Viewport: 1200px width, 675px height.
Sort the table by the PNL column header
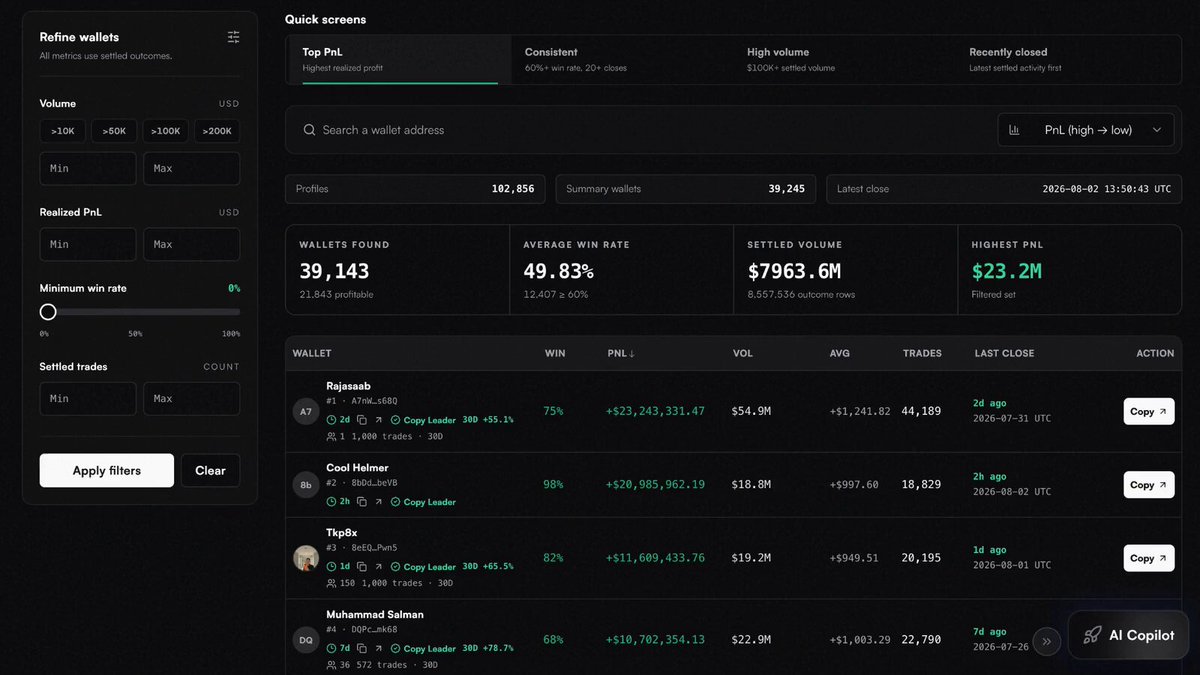tap(619, 353)
